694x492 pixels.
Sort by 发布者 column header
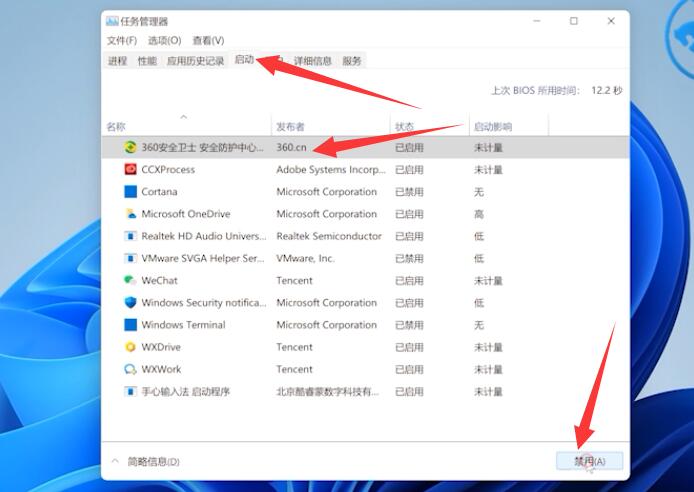(331, 127)
